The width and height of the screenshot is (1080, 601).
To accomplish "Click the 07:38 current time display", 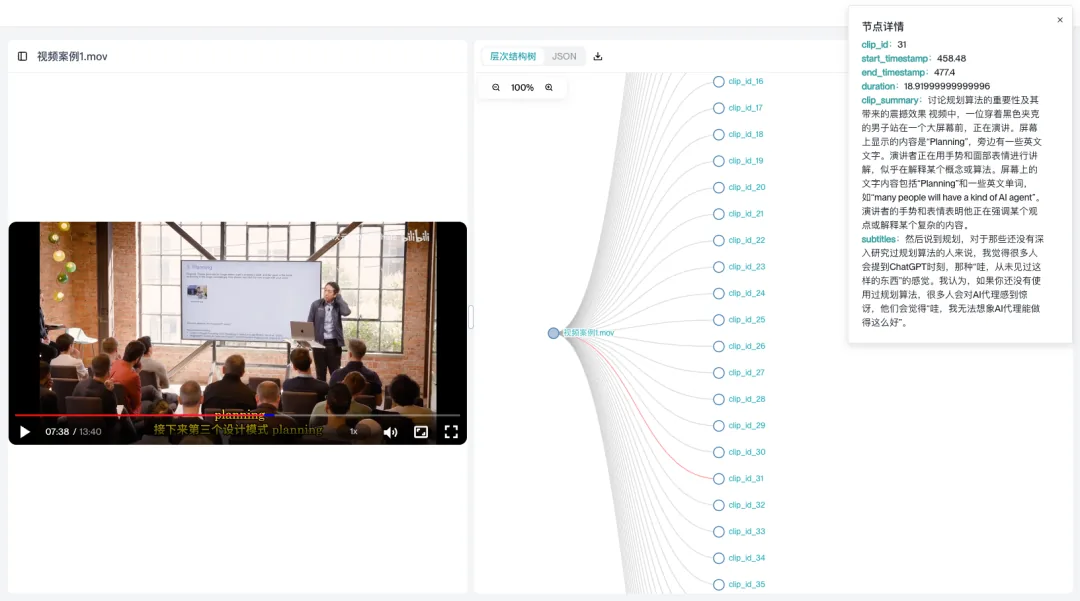I will [57, 432].
